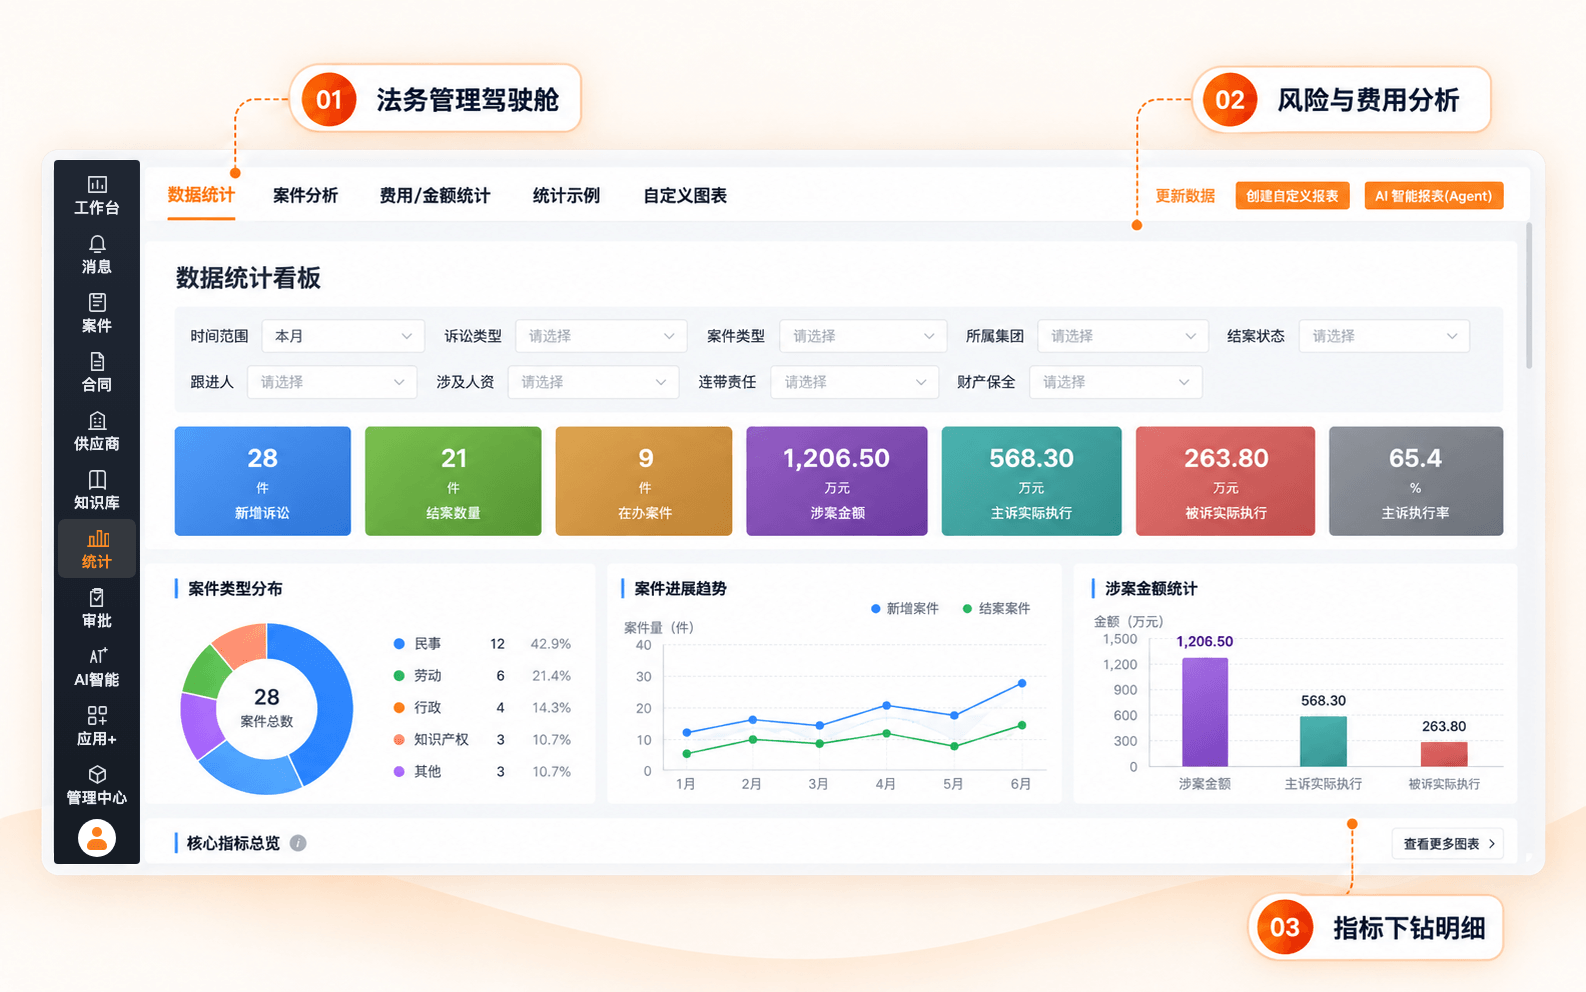Open the 供应商 suppliers sidebar icon

97,431
